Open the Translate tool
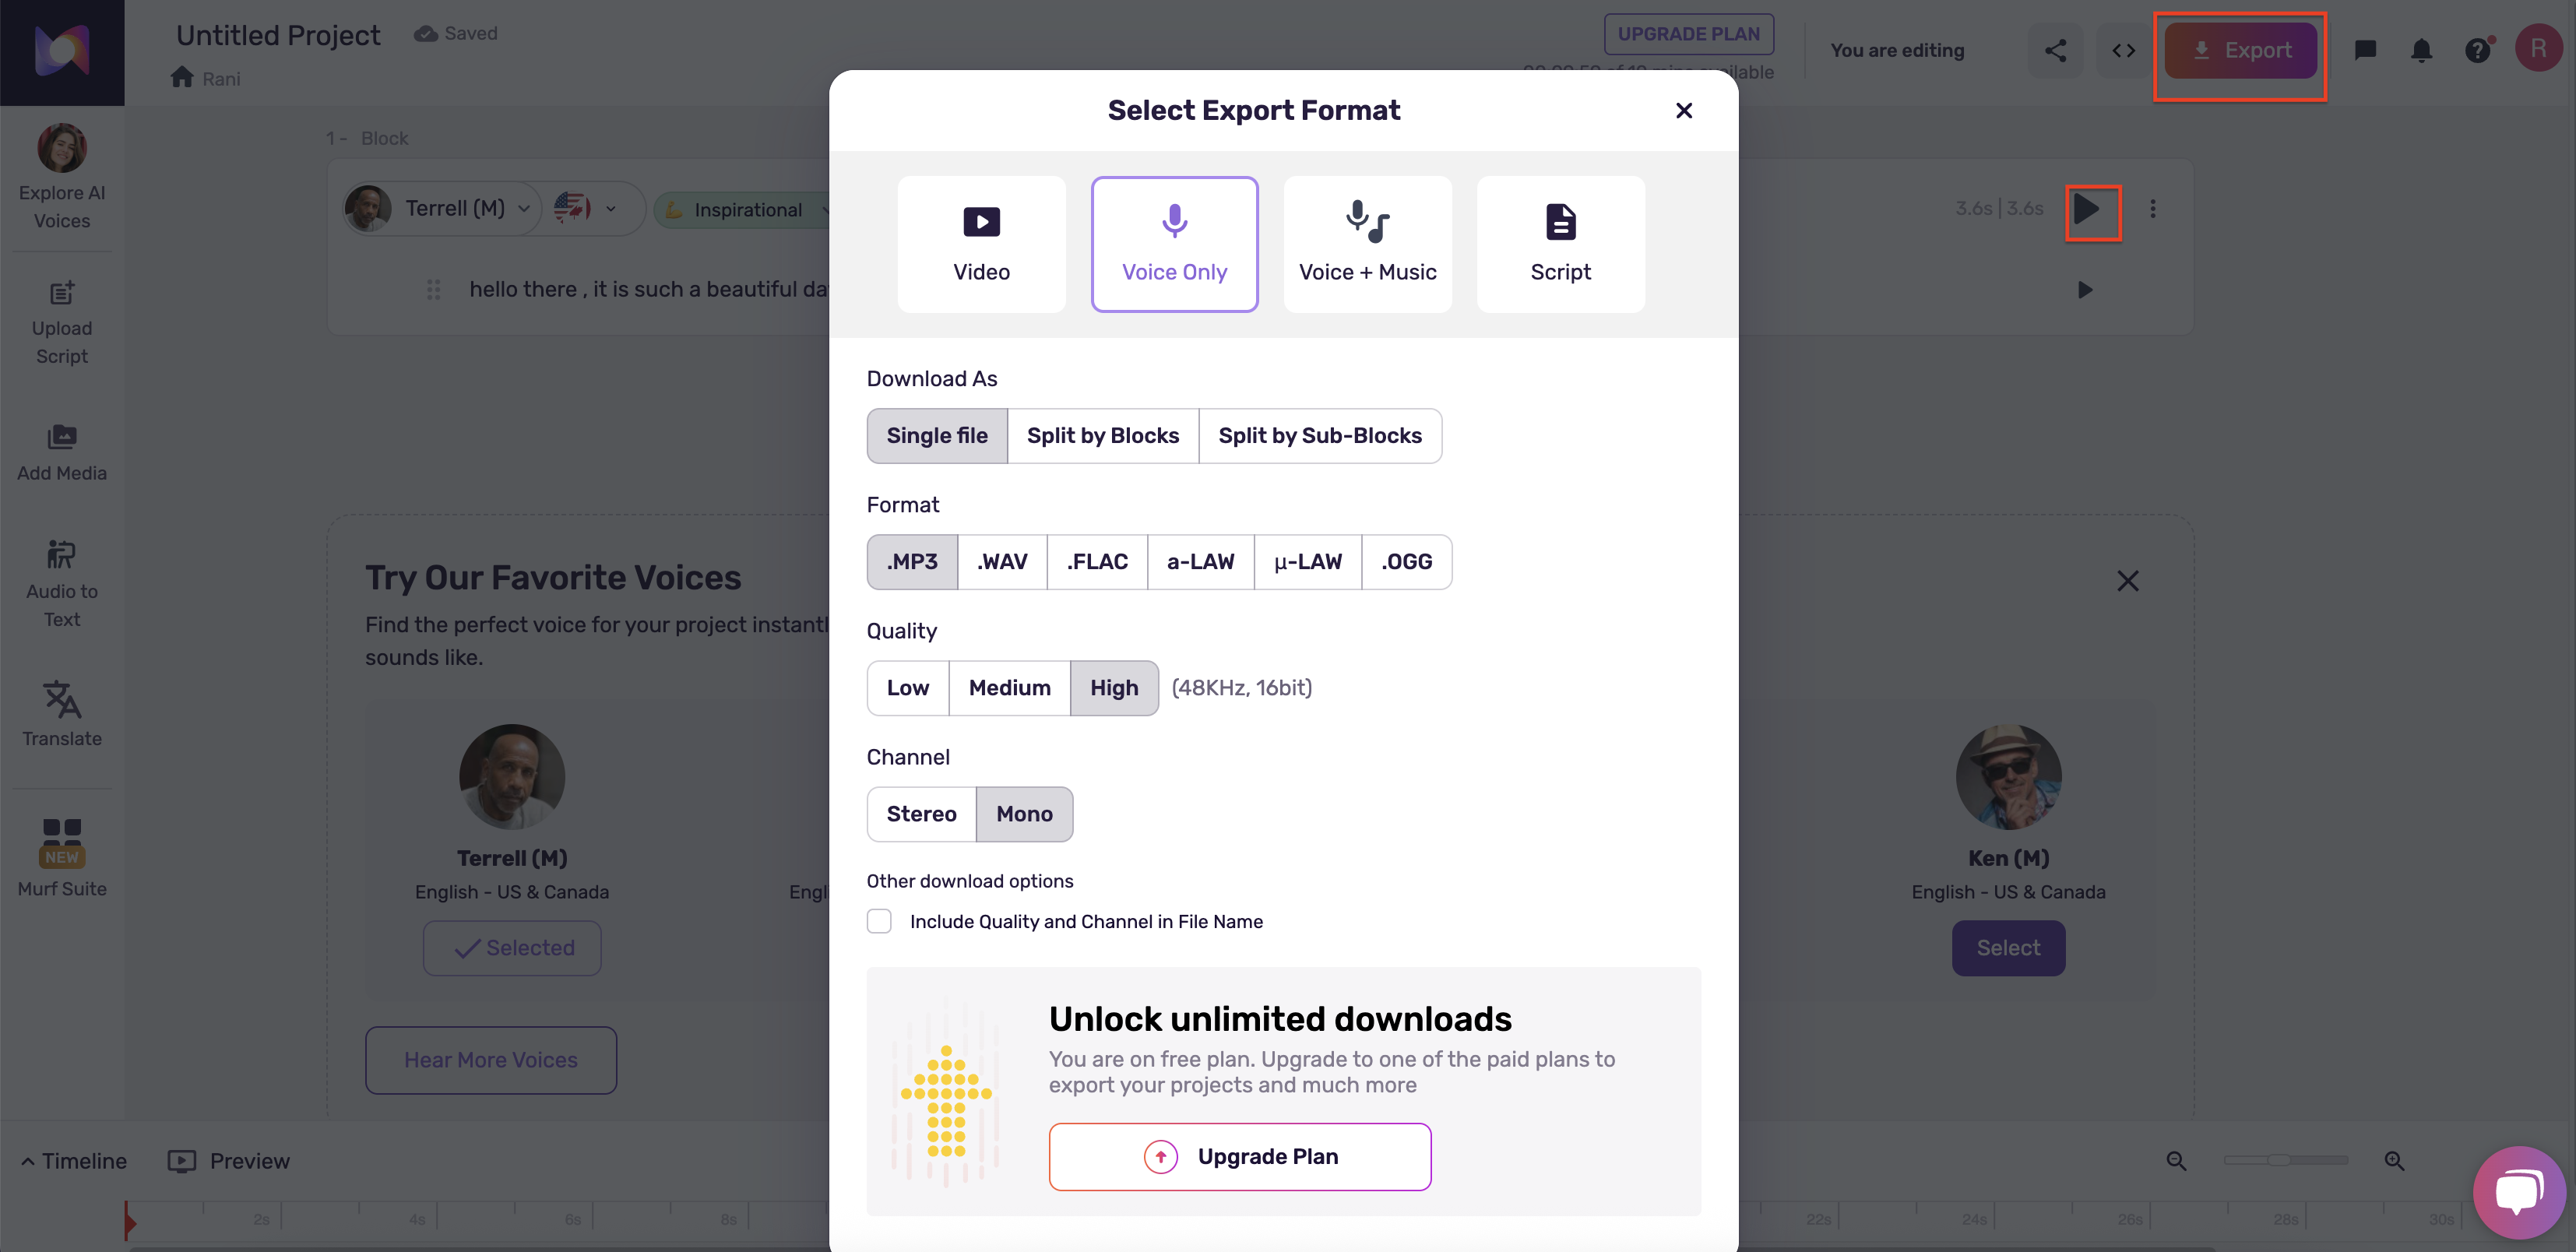The image size is (2576, 1252). pos(62,713)
